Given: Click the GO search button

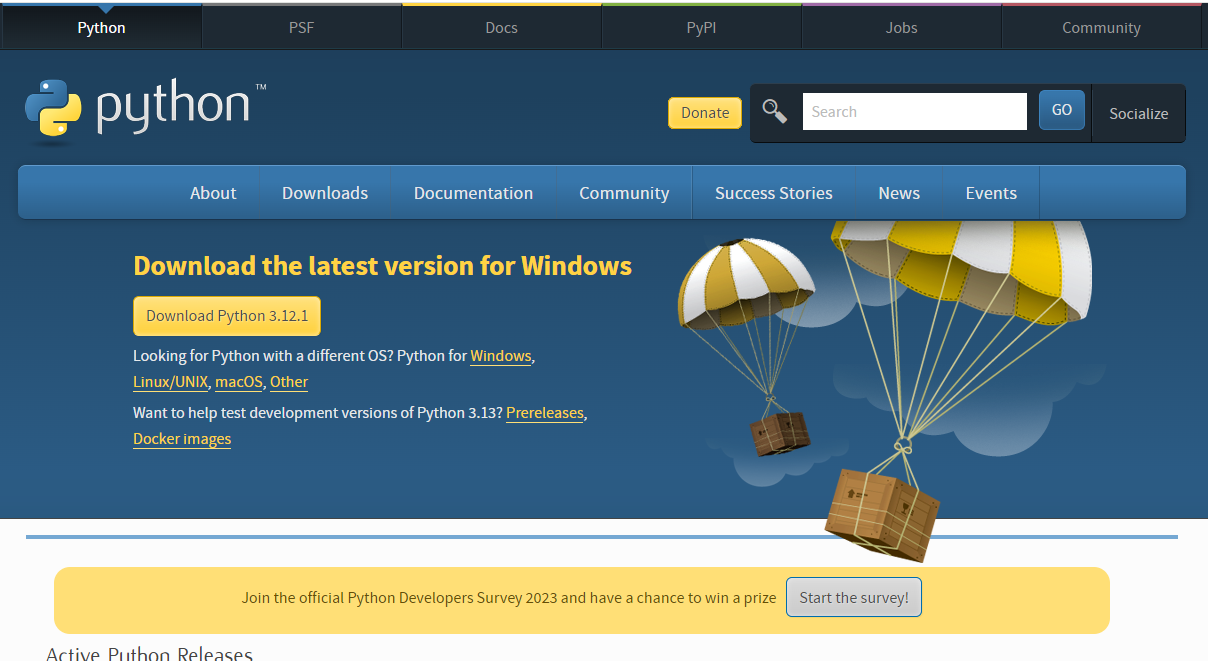Looking at the screenshot, I should (1062, 110).
